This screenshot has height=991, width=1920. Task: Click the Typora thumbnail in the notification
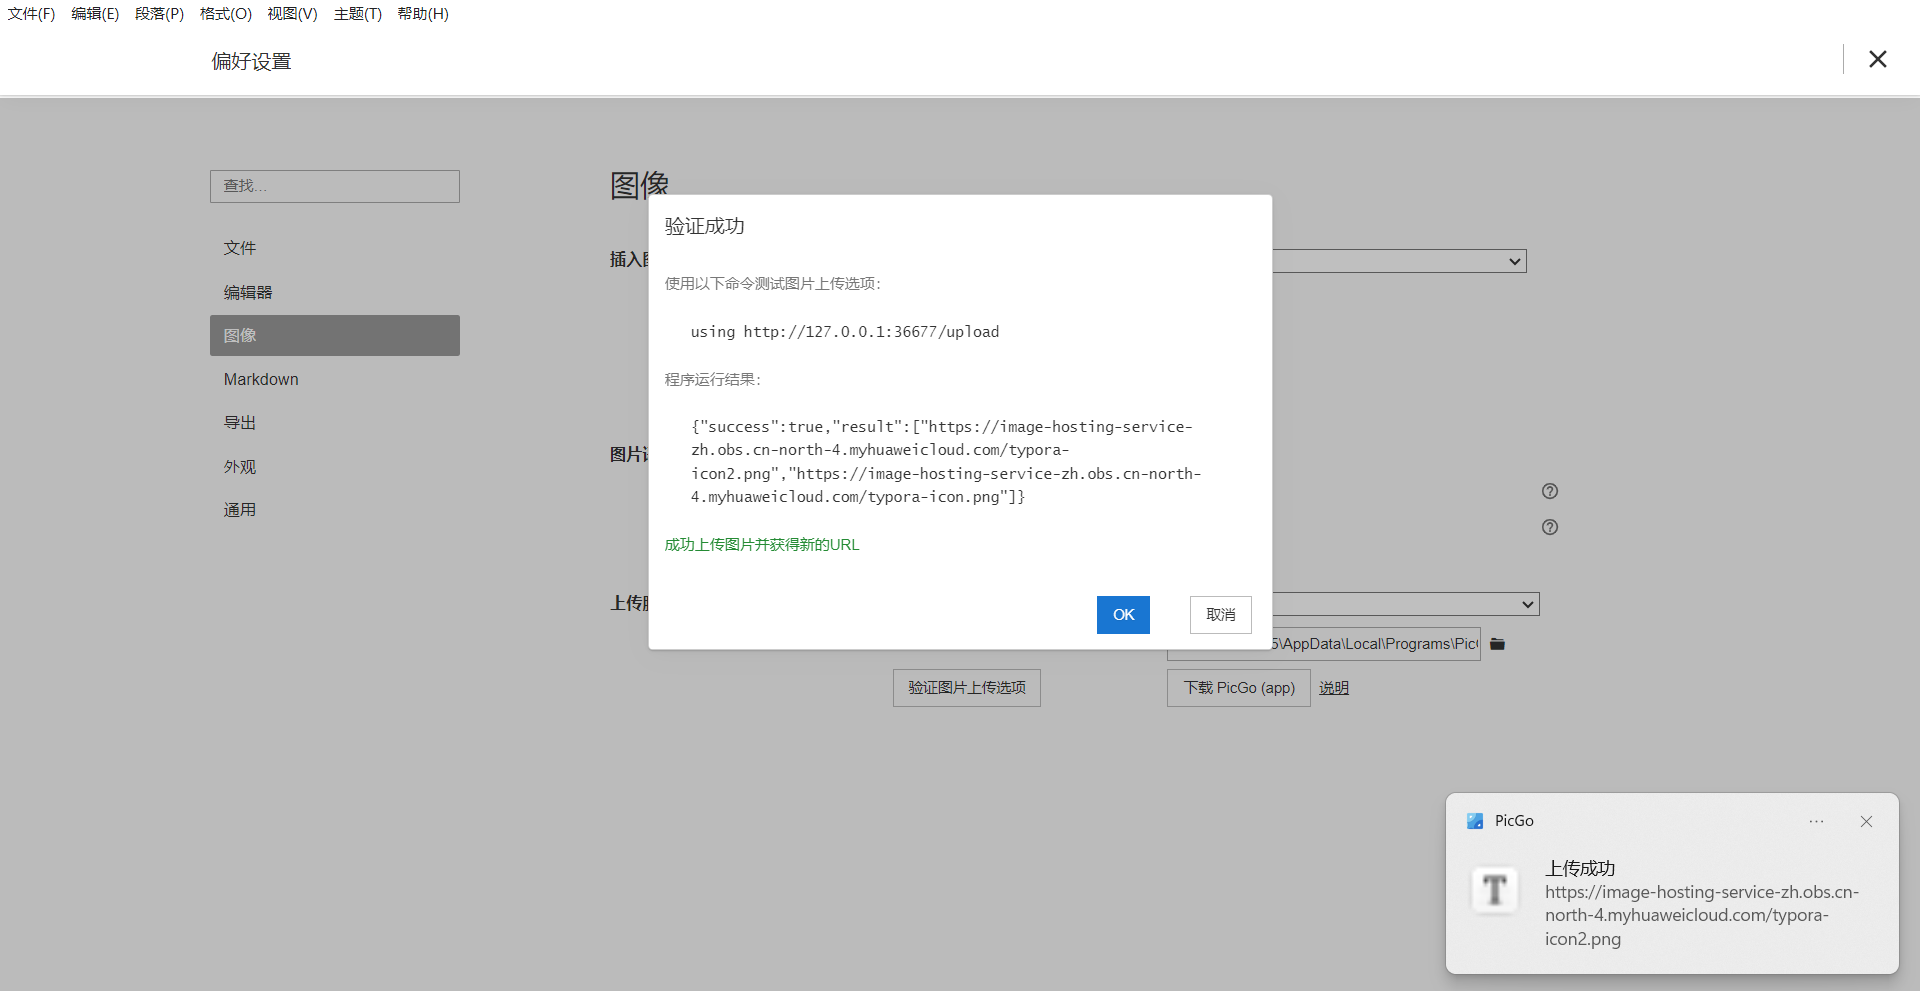click(x=1495, y=890)
